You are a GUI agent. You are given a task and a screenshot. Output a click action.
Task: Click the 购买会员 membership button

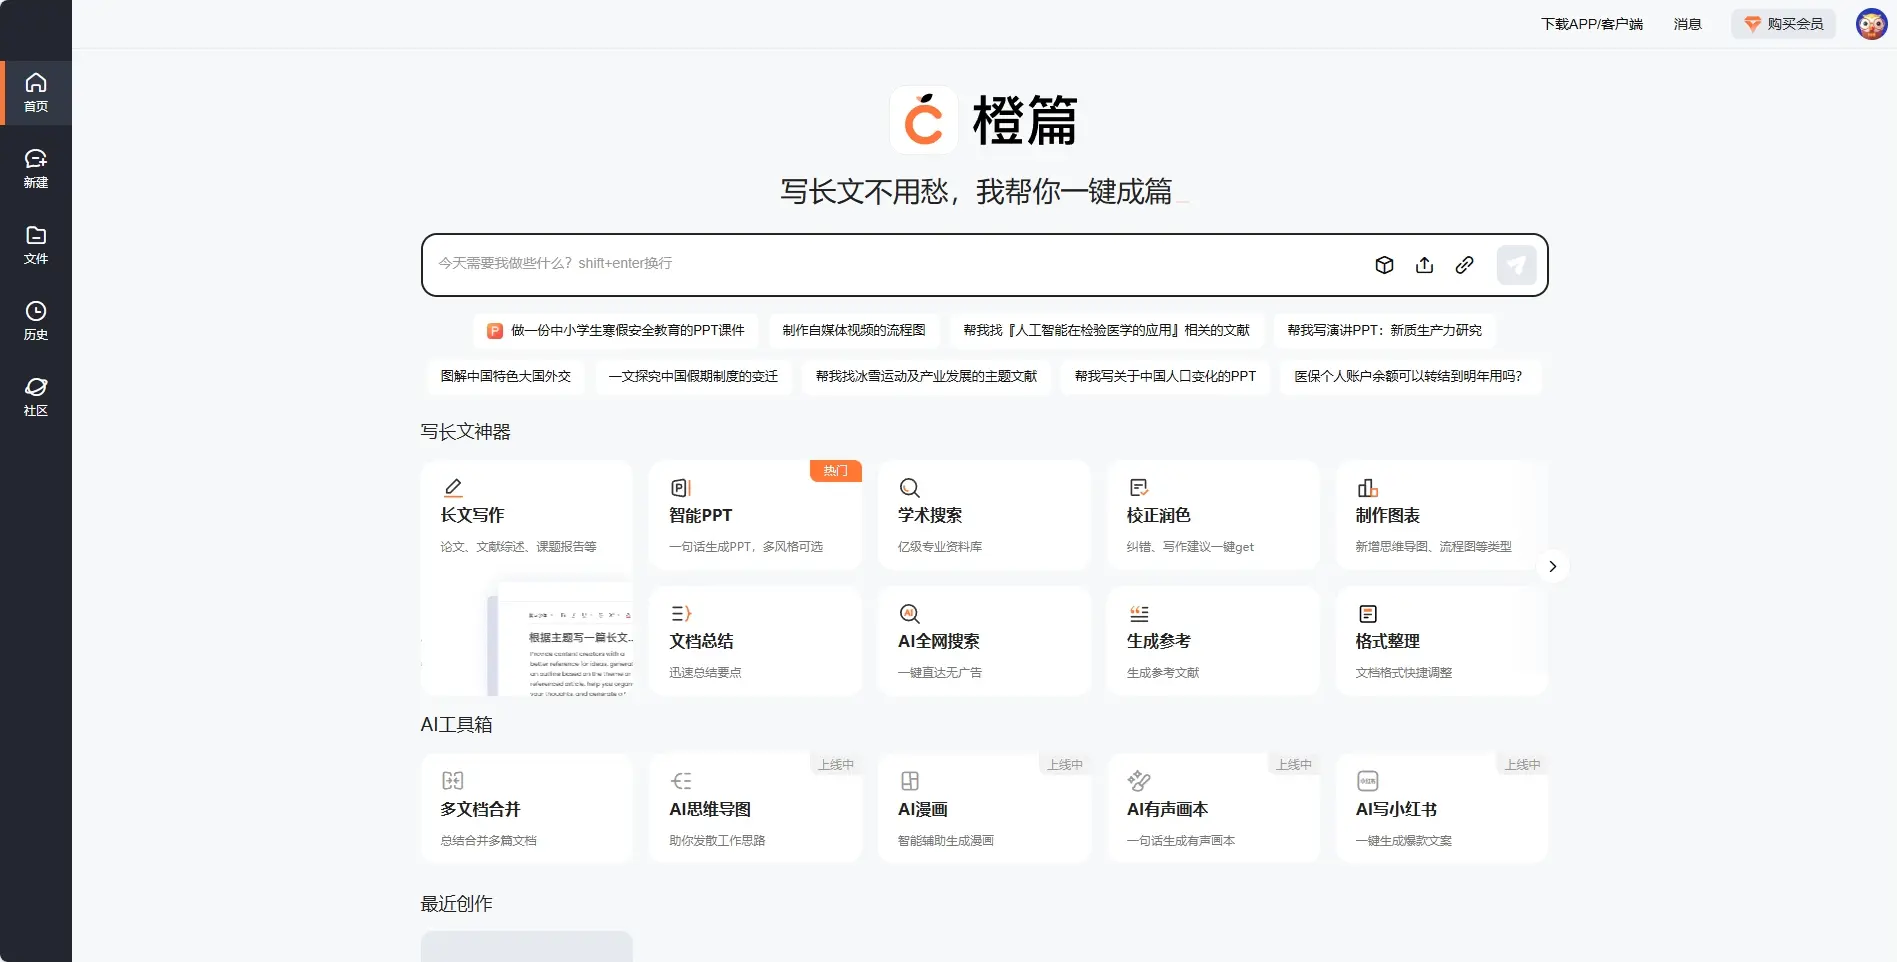[1783, 23]
